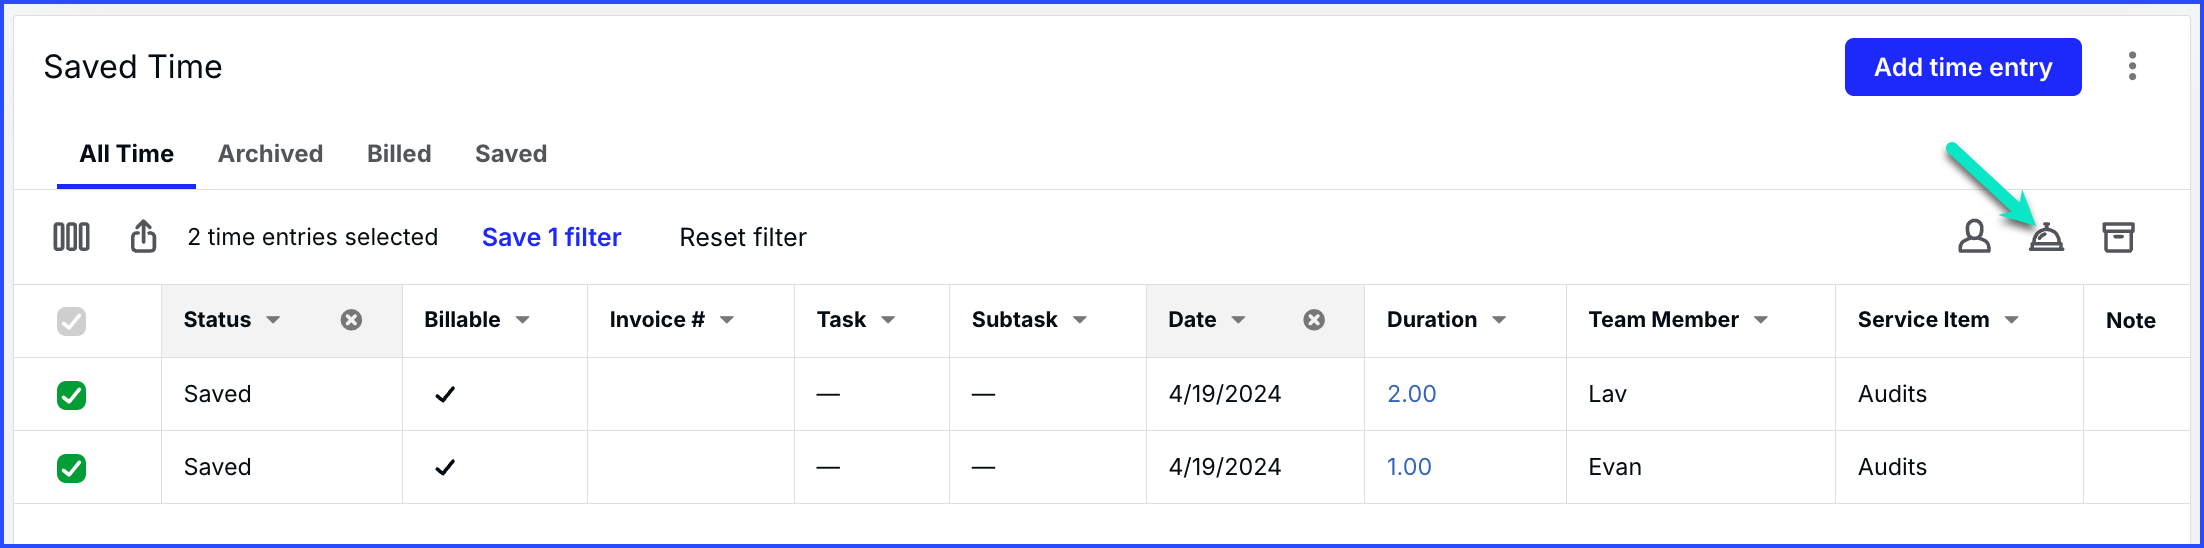The width and height of the screenshot is (2204, 548).
Task: Uncheck the Evan time entry row
Action: tap(71, 468)
